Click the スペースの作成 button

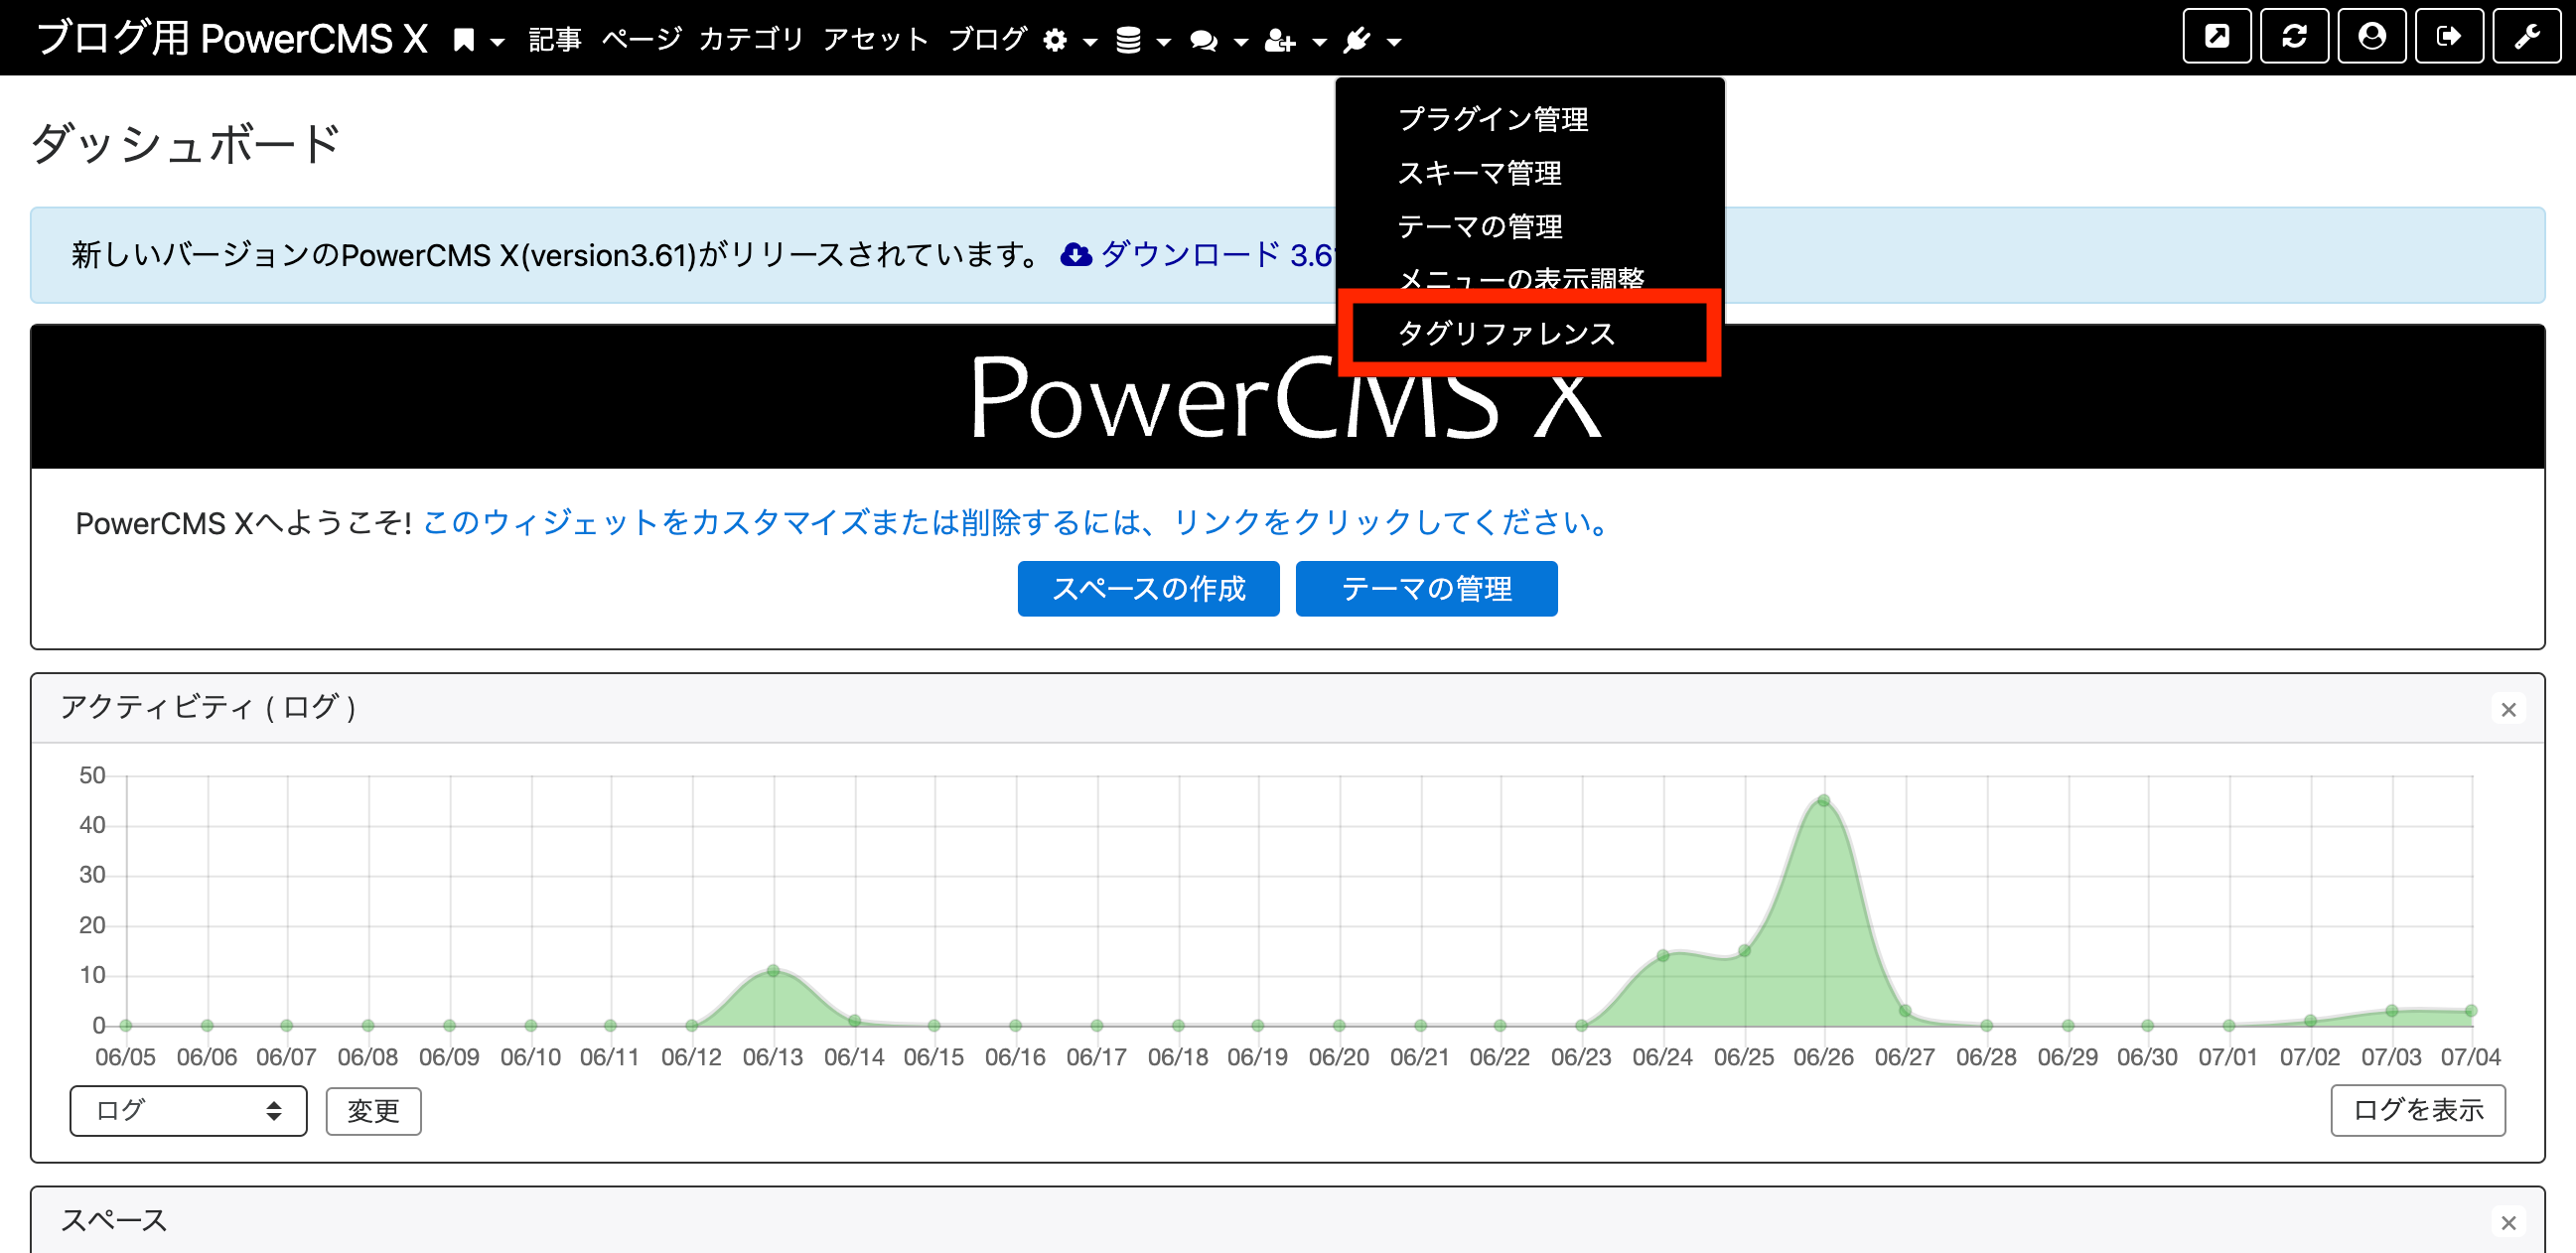pyautogui.click(x=1148, y=589)
